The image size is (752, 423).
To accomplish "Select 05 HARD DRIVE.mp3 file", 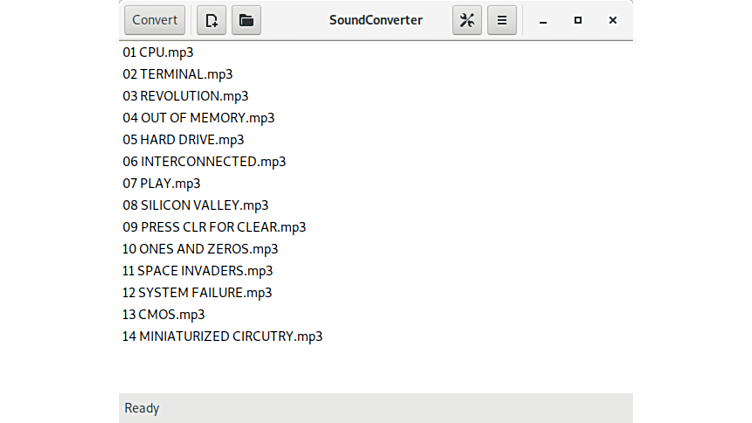I will 183,140.
